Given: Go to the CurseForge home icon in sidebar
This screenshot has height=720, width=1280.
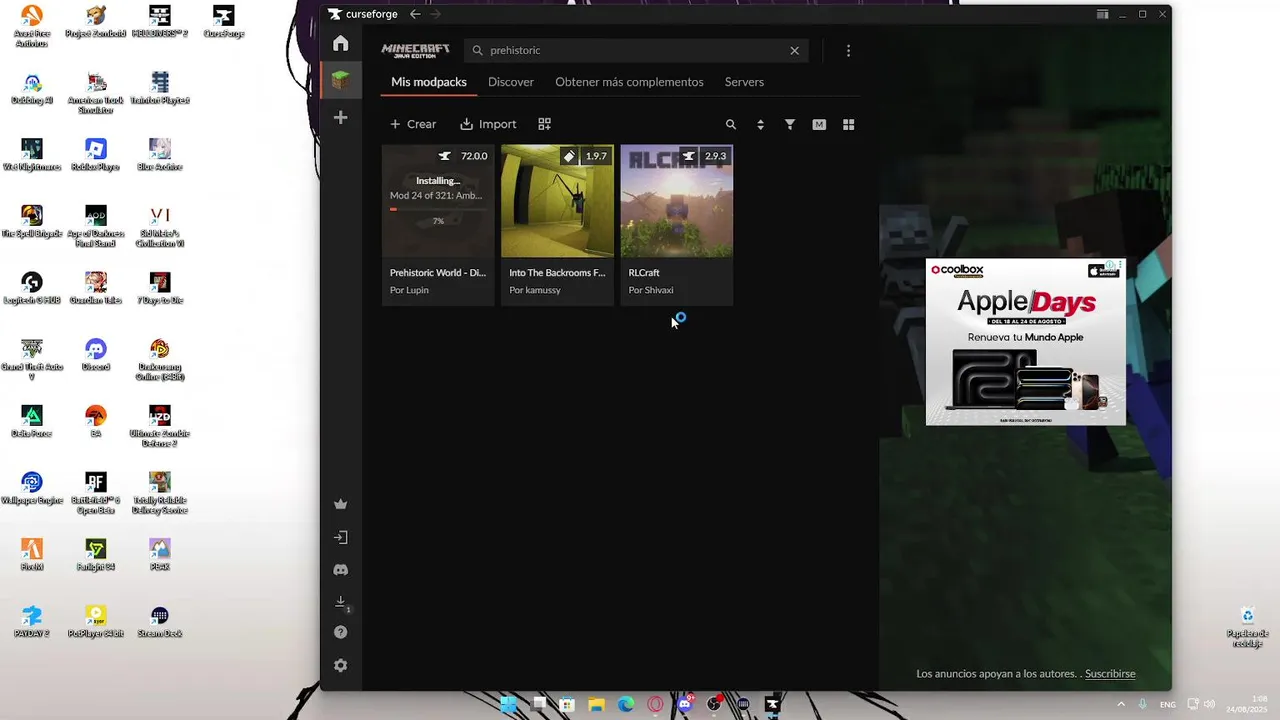Looking at the screenshot, I should click(341, 43).
